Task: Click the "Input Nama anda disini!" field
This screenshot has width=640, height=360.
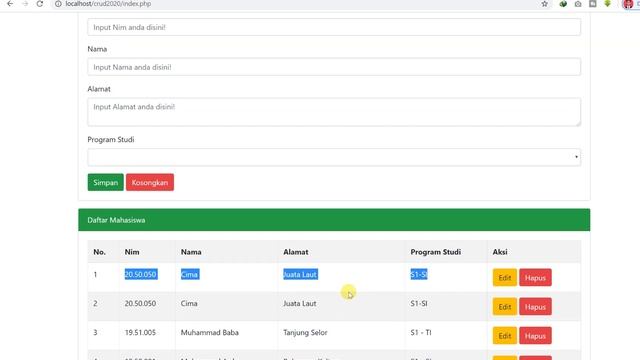Action: [334, 67]
